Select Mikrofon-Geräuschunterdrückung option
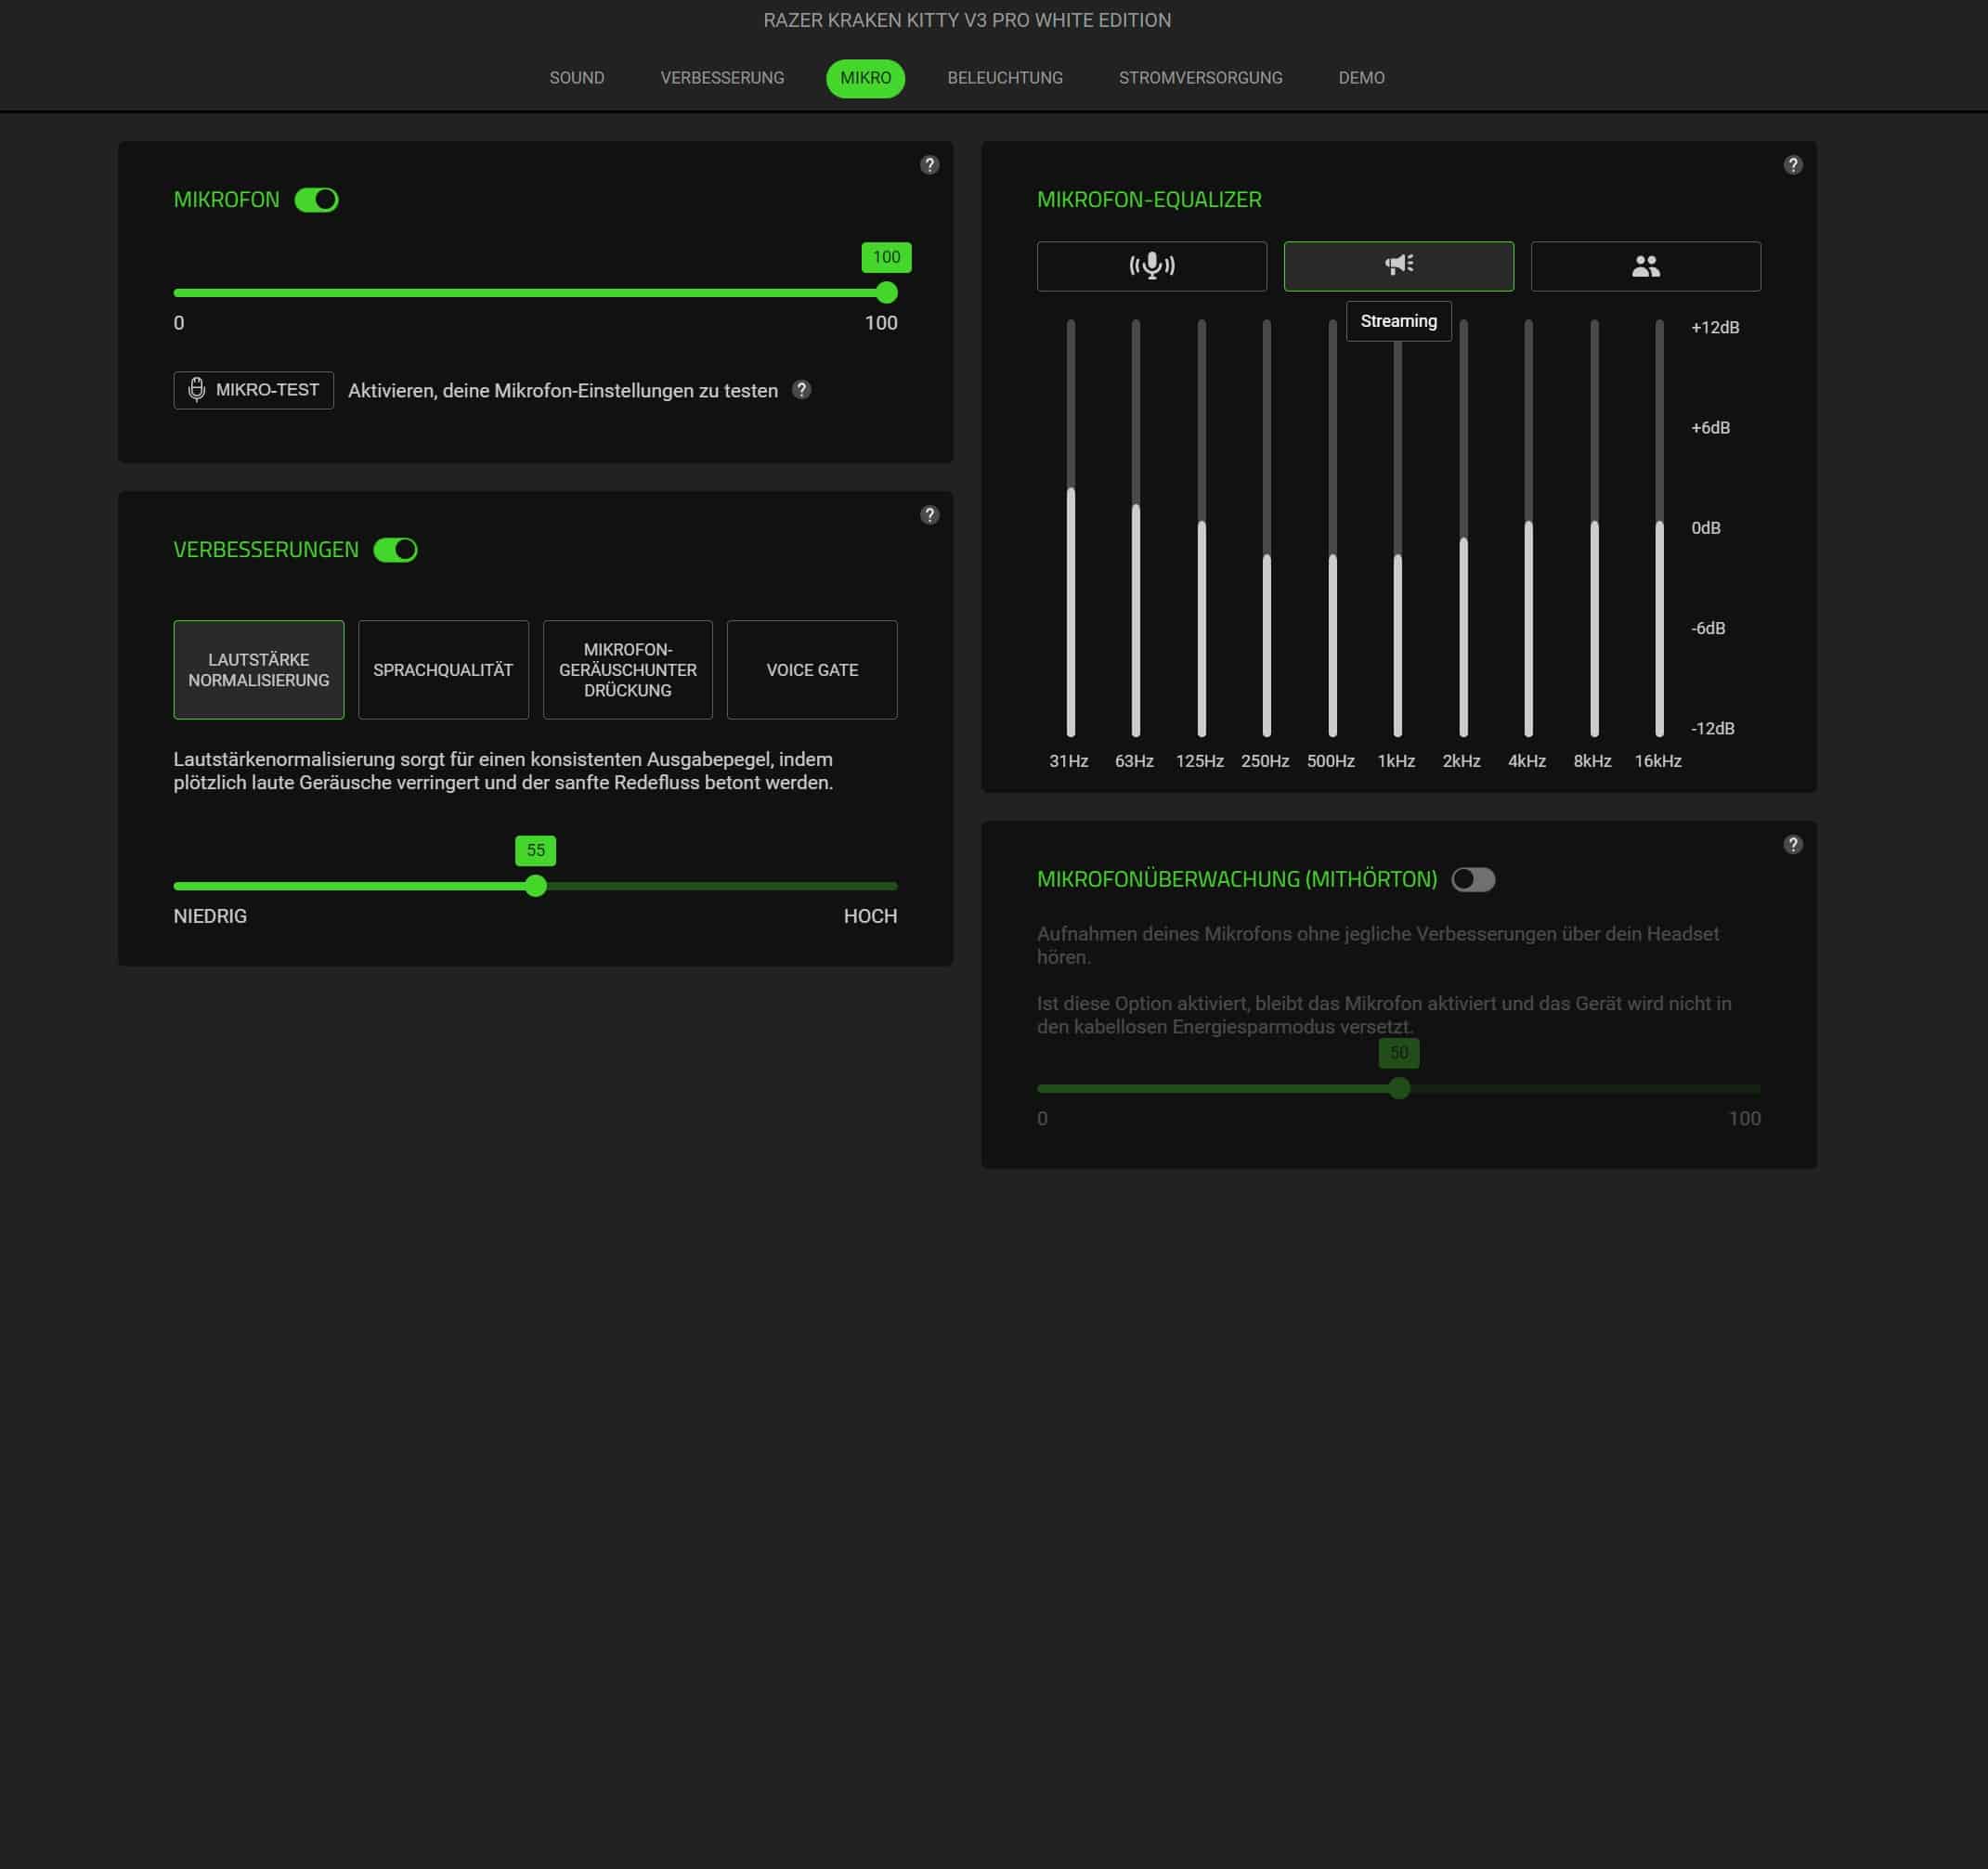Viewport: 1988px width, 1869px height. pyautogui.click(x=627, y=670)
